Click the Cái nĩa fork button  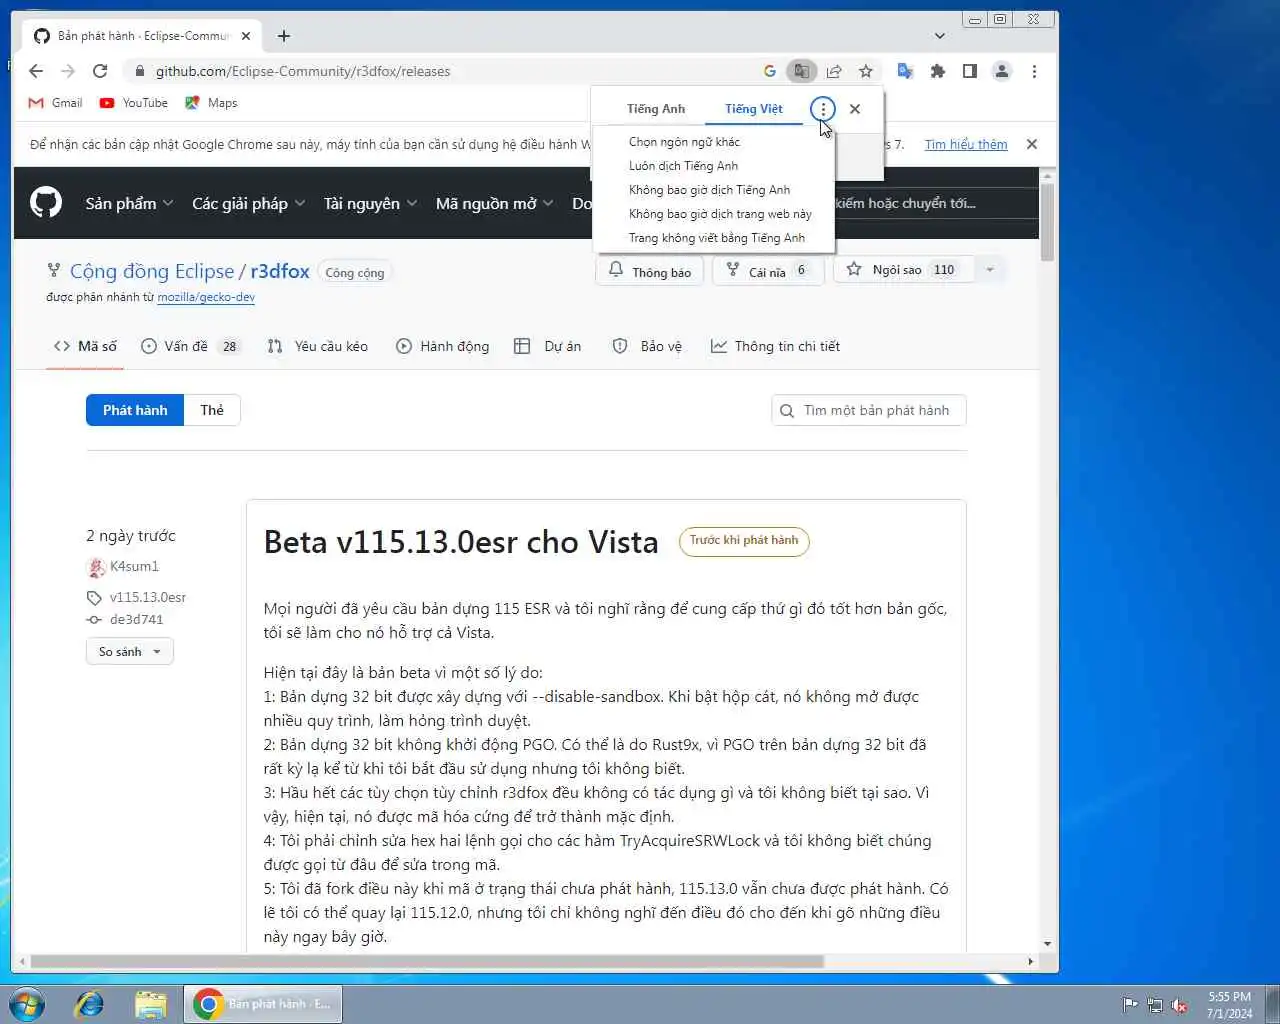tap(768, 272)
